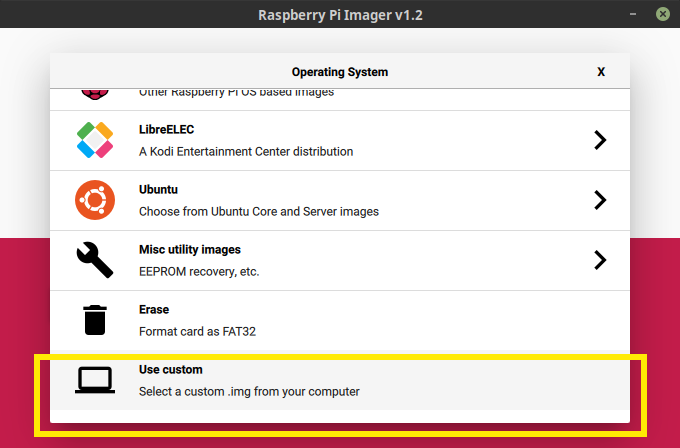
Task: Click the 'Operating System' dialog heading
Action: point(340,72)
